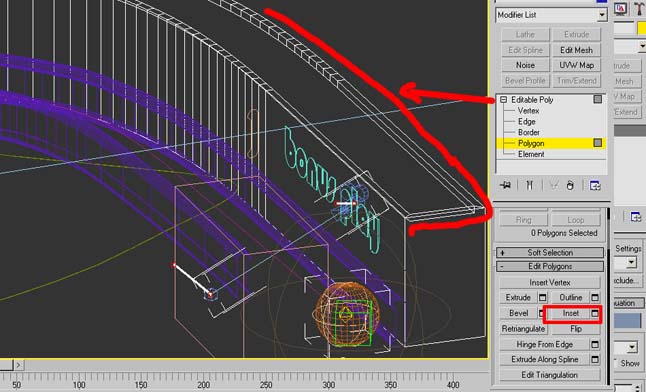Expand the Soft Selection rollout
The image size is (646, 392).
(550, 253)
